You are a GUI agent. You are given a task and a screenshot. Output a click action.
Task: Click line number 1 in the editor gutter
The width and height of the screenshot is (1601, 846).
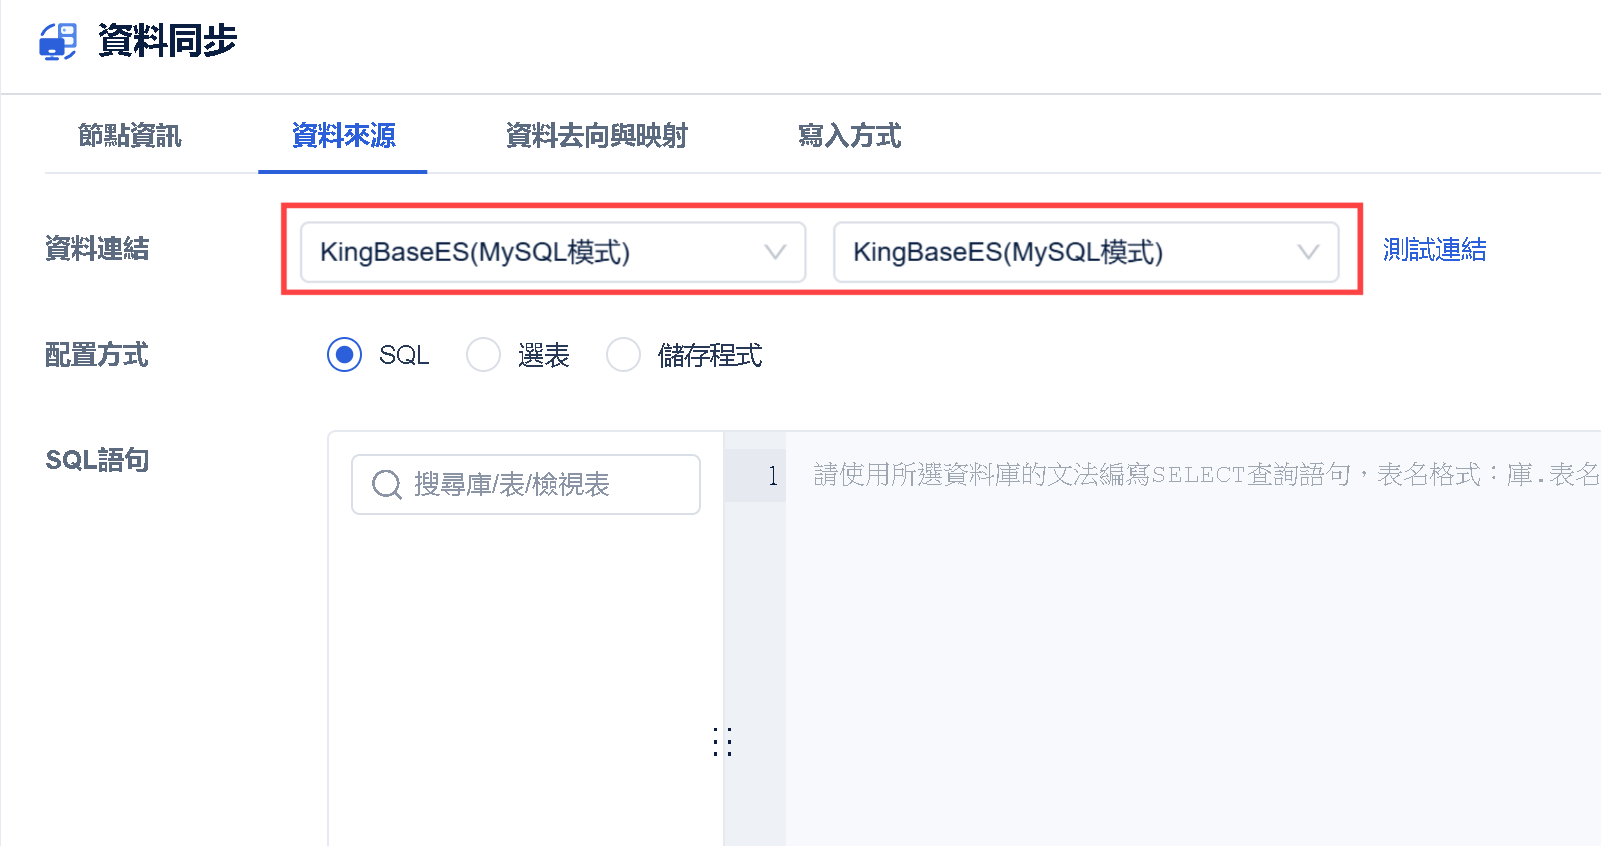pos(772,476)
